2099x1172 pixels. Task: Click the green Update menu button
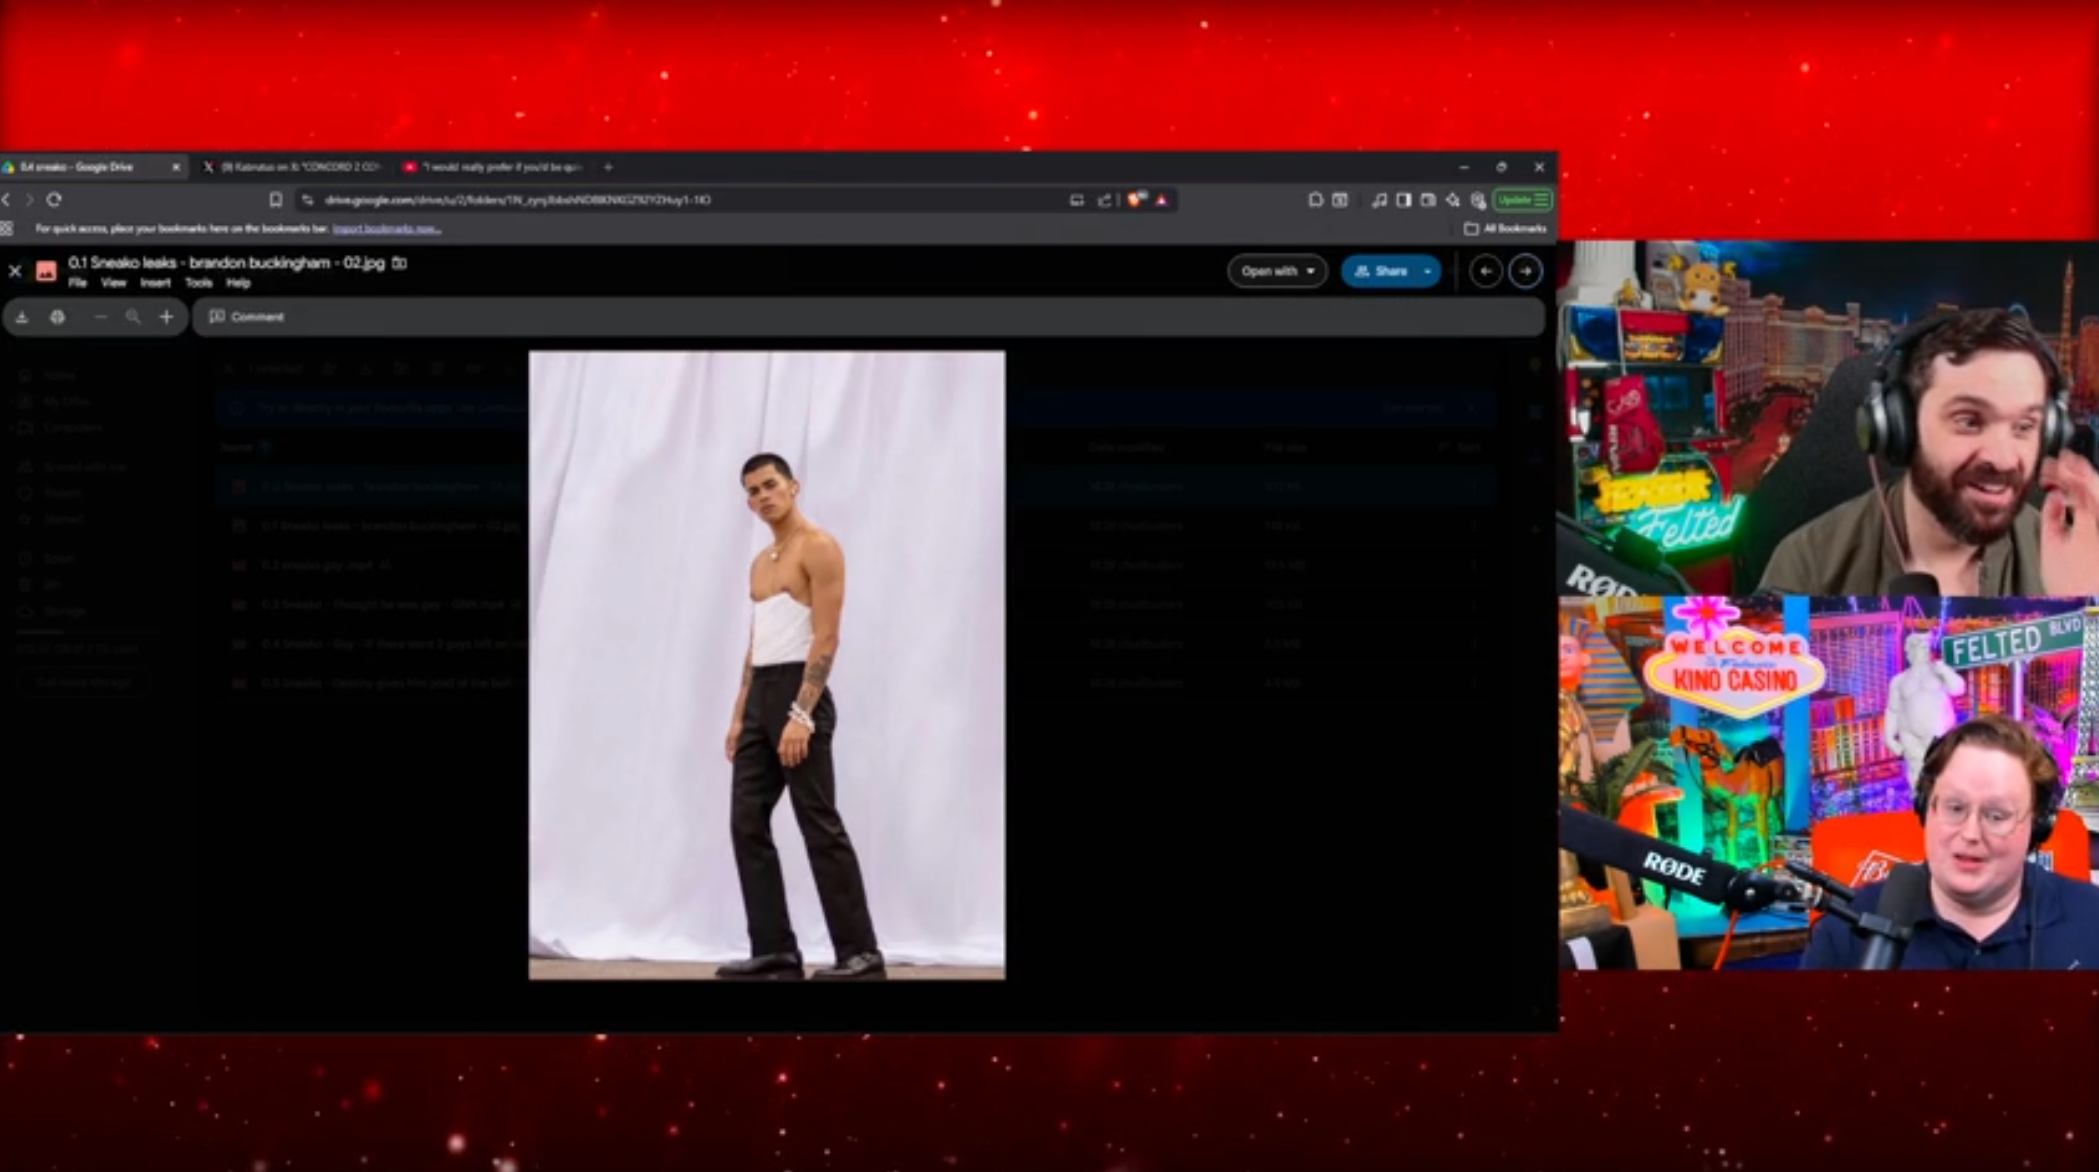[x=1523, y=200]
